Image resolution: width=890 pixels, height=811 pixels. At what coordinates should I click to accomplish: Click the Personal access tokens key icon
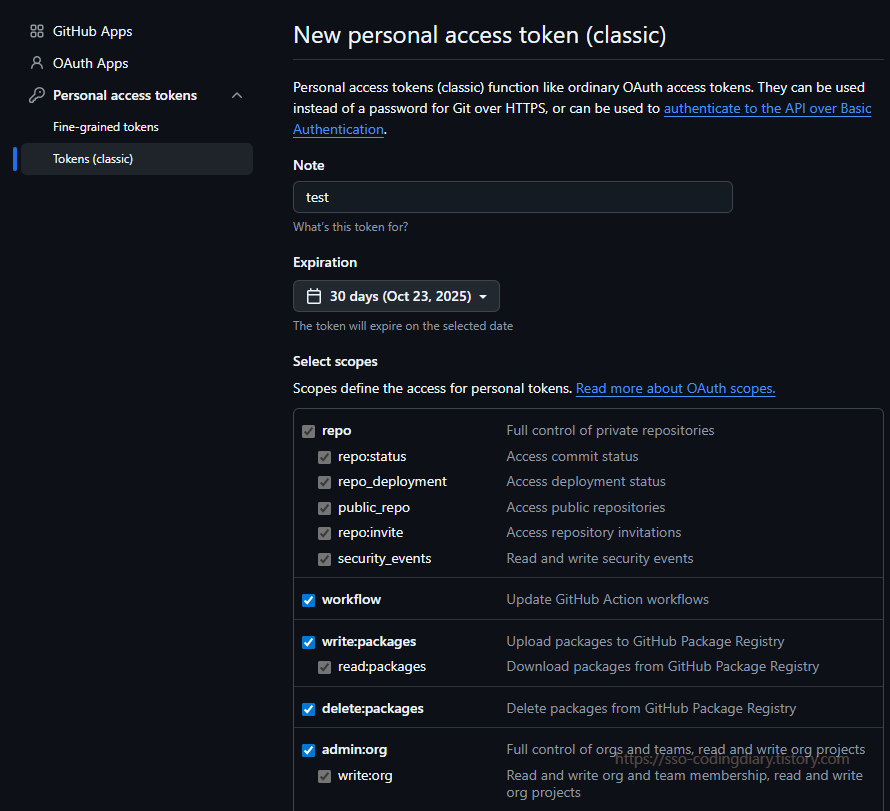pyautogui.click(x=37, y=95)
